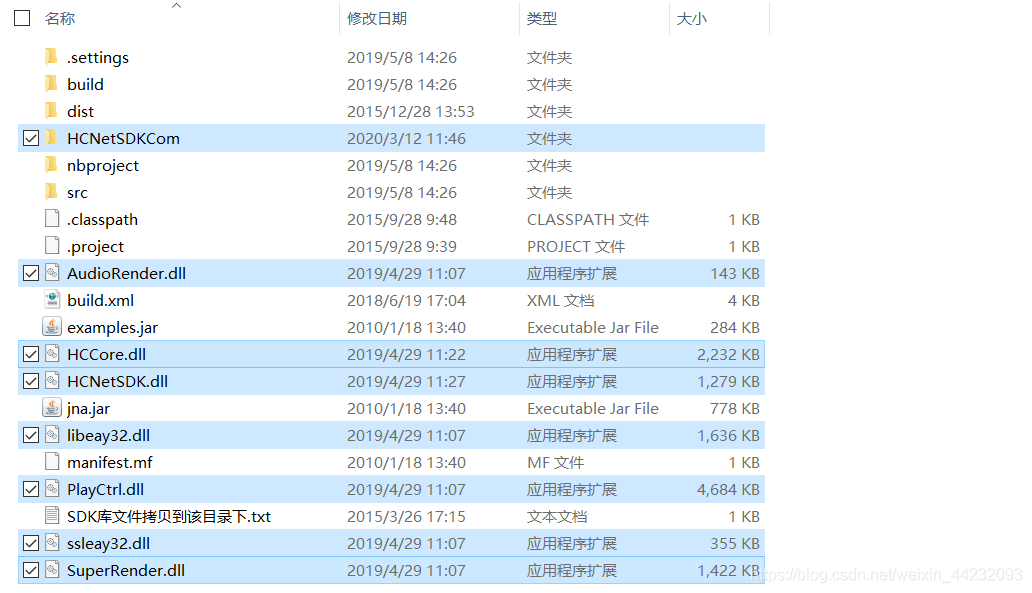Click the CLASSPATH 文件 type cell
The image size is (1032, 593).
tap(588, 219)
